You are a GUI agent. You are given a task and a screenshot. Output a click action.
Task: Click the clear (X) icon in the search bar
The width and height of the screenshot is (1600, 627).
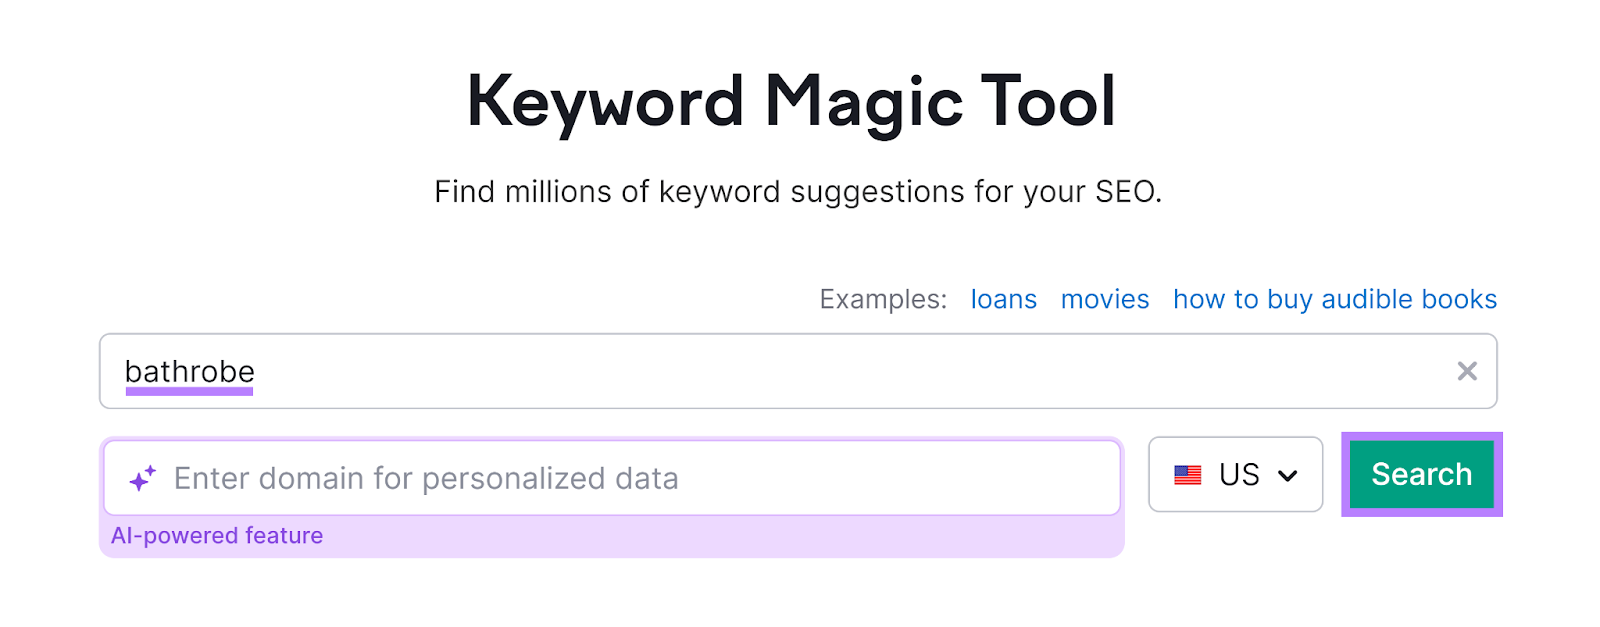(1467, 371)
